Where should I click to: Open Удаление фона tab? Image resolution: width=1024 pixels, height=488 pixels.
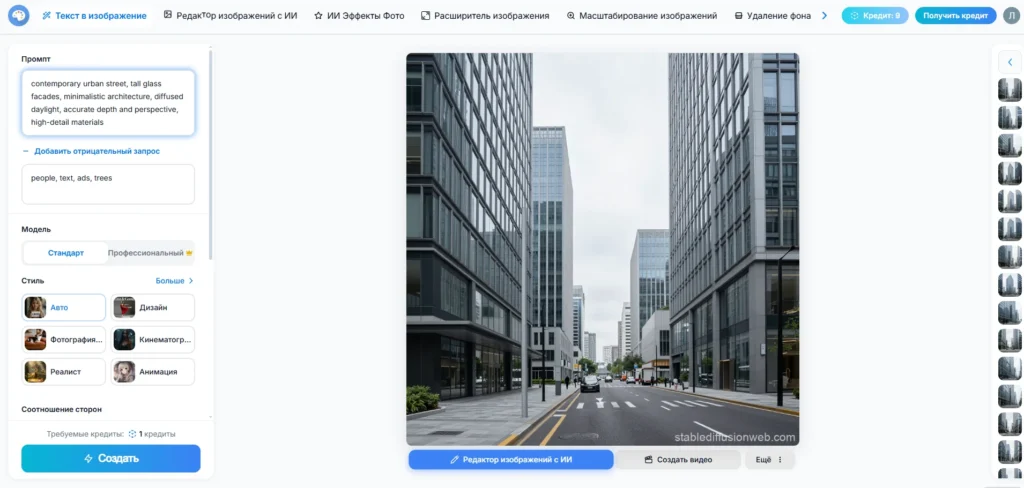(773, 16)
